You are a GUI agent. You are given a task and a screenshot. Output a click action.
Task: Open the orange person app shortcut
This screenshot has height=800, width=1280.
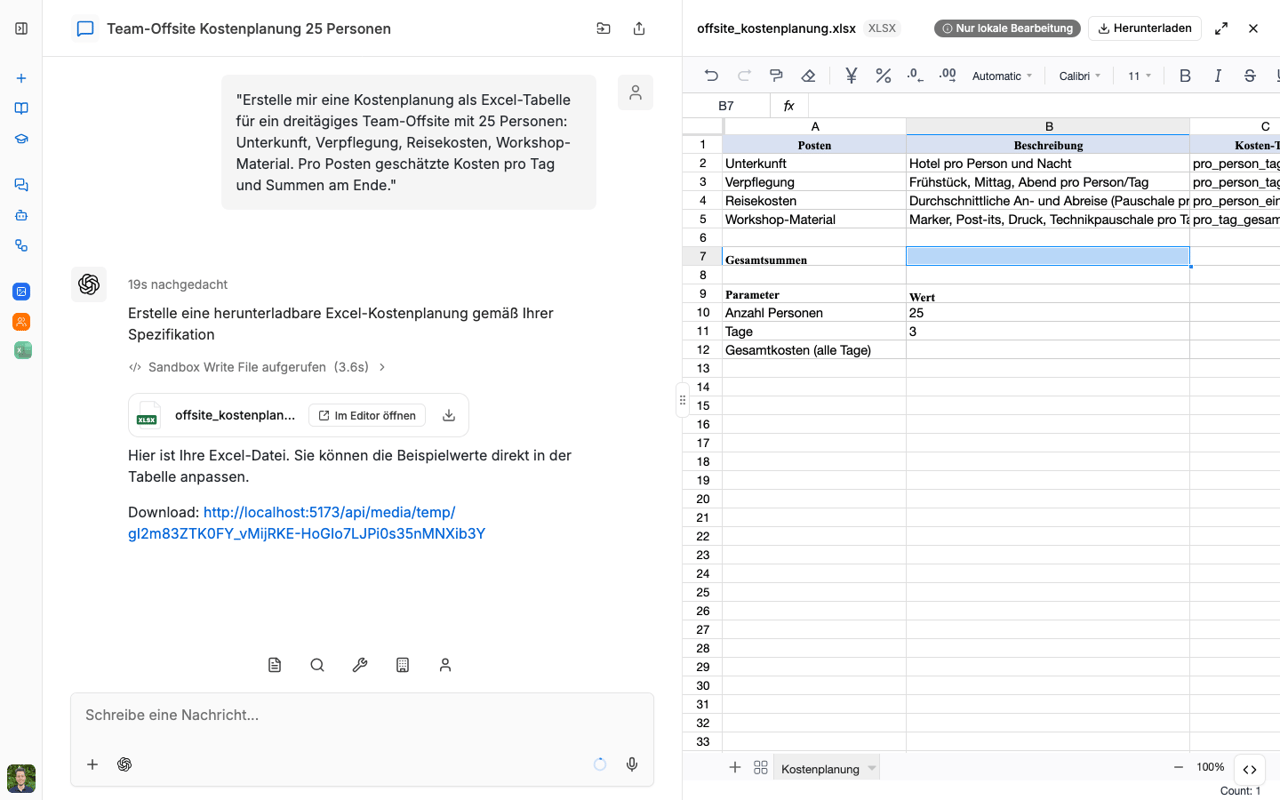21,321
